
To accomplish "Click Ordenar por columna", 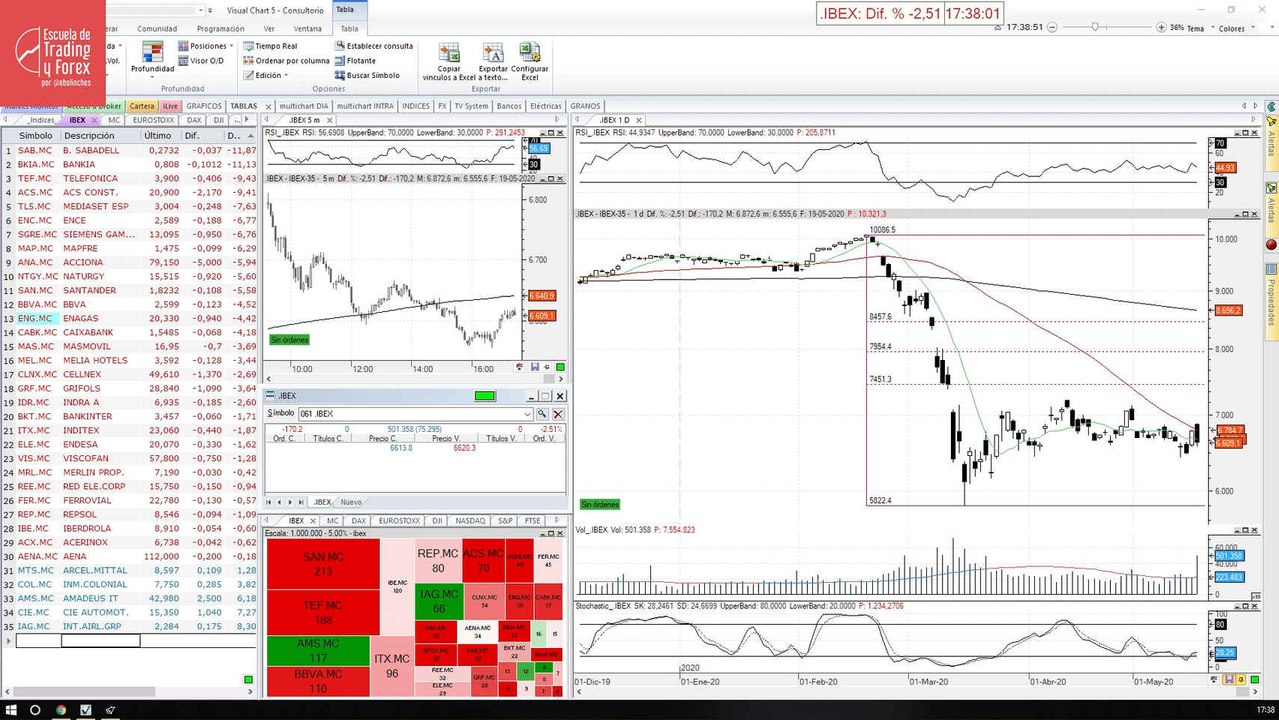I will (285, 61).
